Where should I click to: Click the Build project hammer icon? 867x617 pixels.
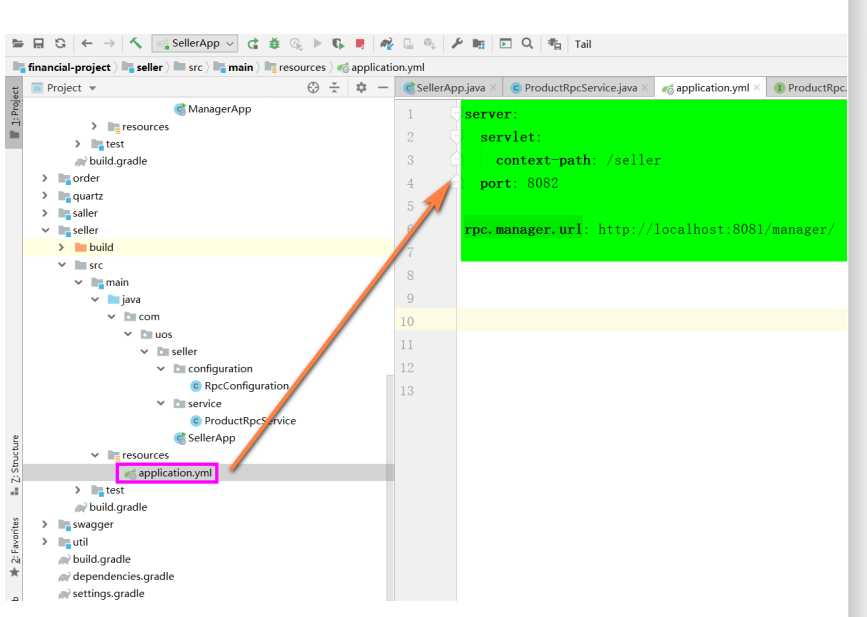(135, 44)
